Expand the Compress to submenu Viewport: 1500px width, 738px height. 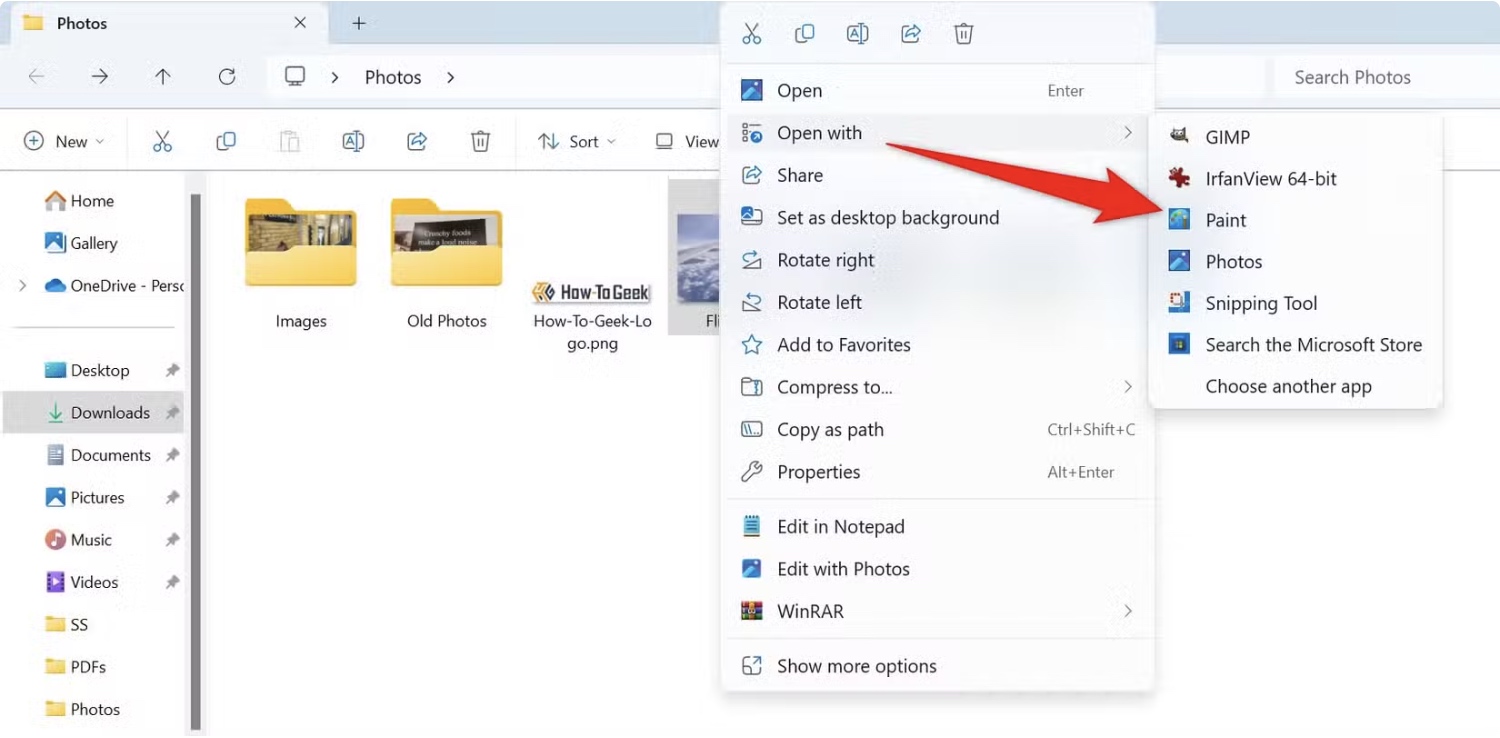click(x=937, y=387)
